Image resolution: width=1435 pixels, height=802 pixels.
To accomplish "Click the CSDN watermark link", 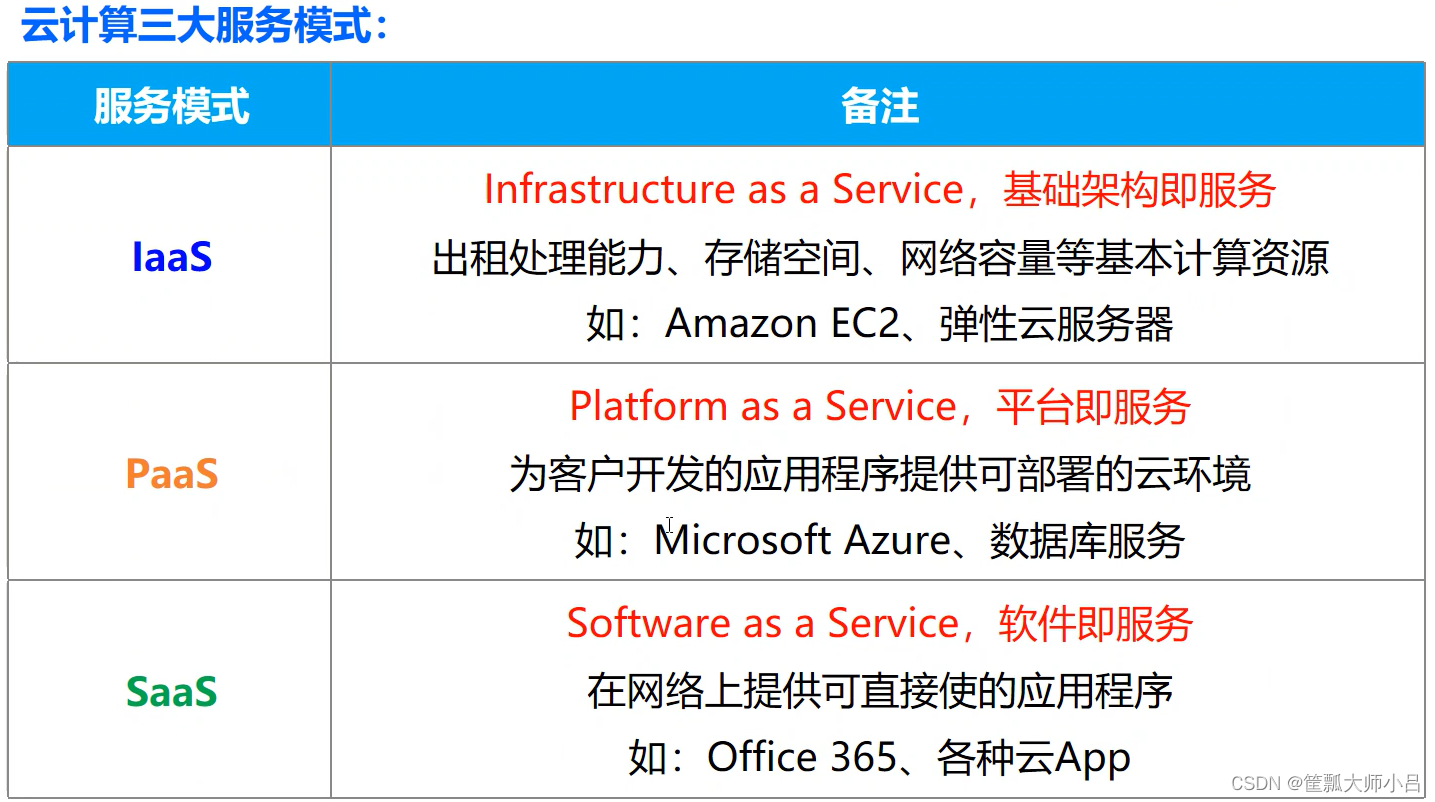I will coord(1256,783).
